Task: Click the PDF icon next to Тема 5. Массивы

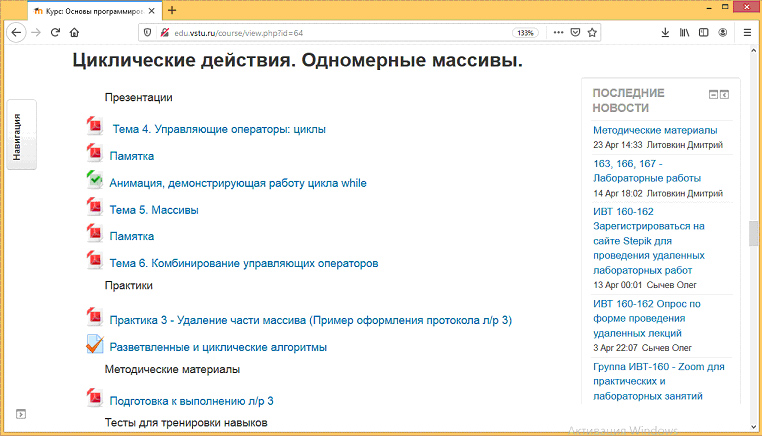Action: 94,206
